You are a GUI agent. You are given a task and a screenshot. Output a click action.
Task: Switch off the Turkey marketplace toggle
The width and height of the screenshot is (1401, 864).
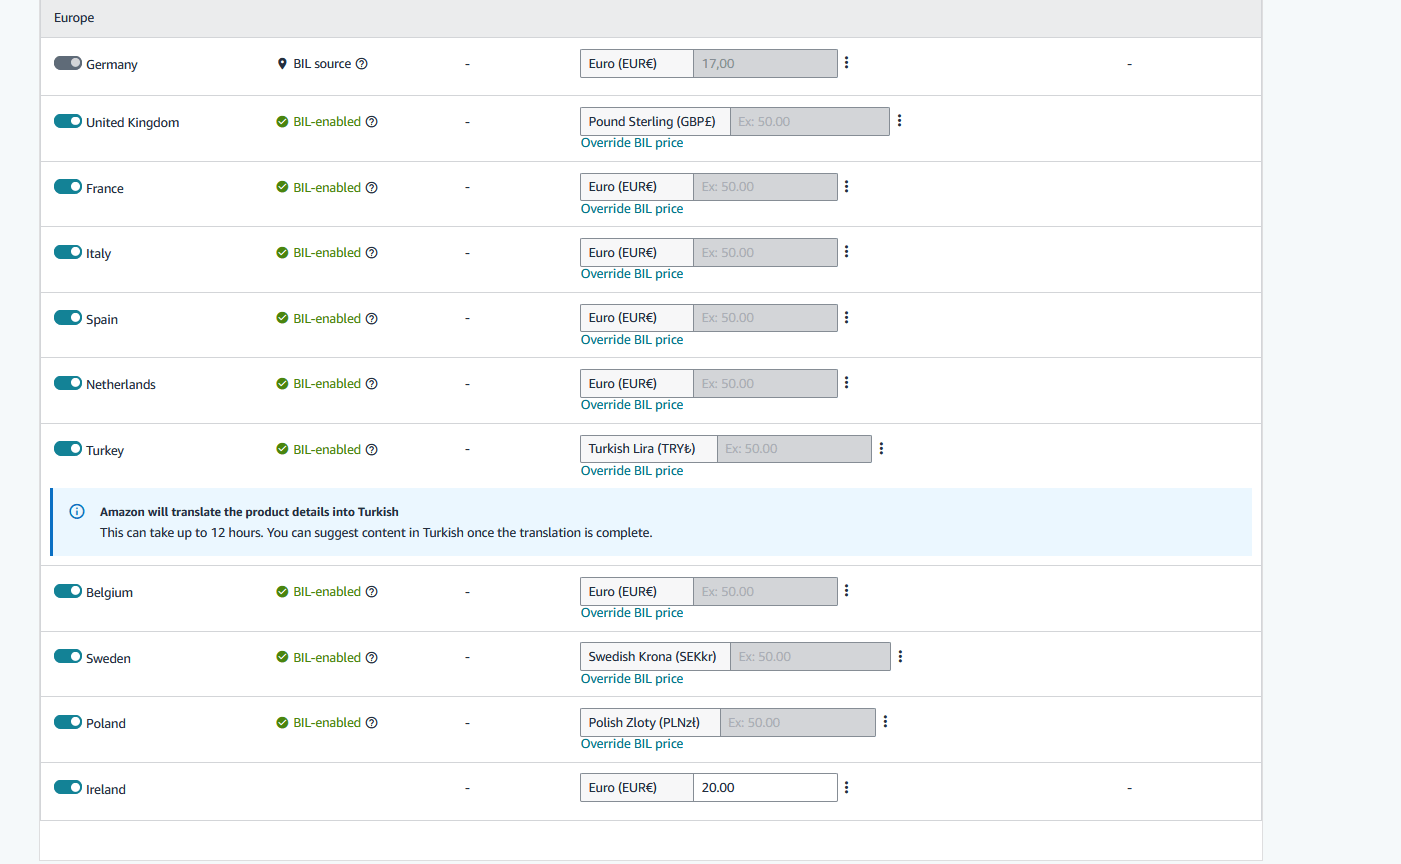point(68,449)
